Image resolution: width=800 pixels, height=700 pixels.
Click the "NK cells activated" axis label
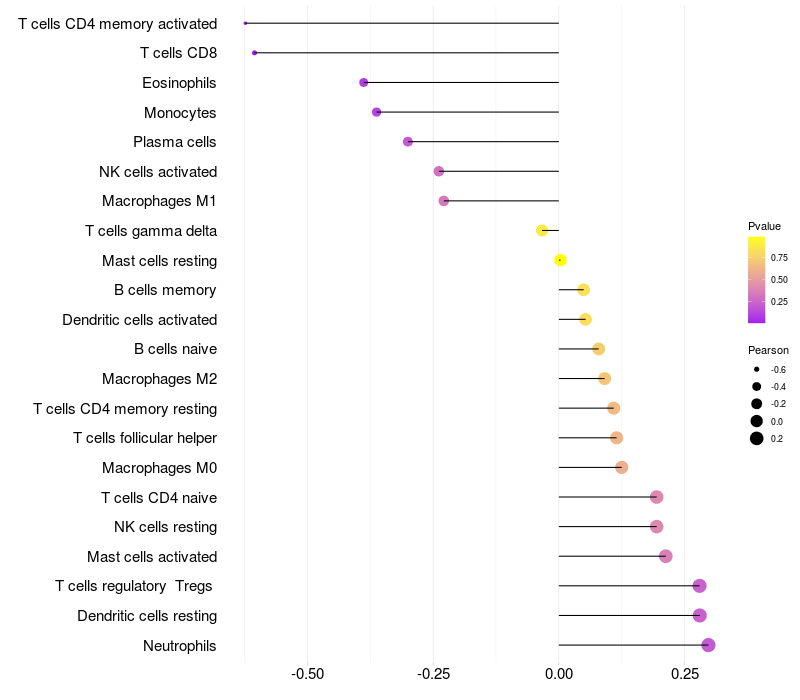click(158, 172)
